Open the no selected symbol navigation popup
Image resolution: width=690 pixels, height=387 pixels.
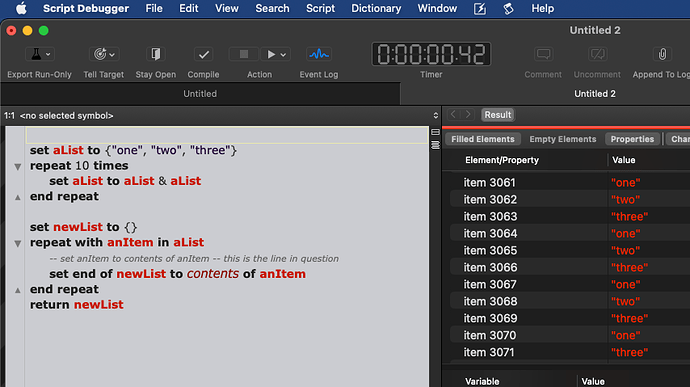[x=221, y=115]
